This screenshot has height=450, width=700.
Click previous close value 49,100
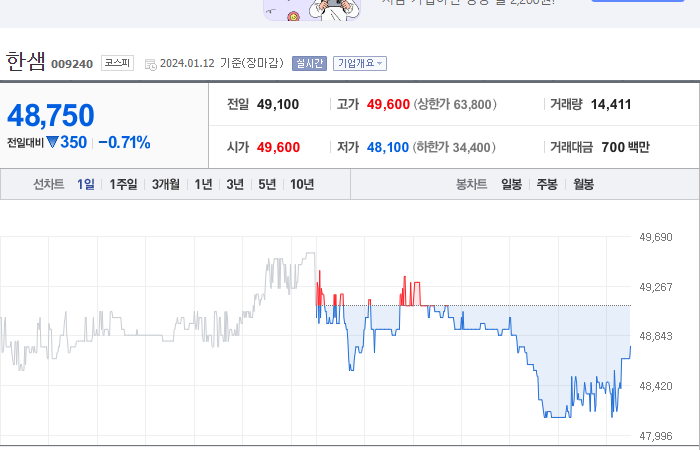point(278,104)
